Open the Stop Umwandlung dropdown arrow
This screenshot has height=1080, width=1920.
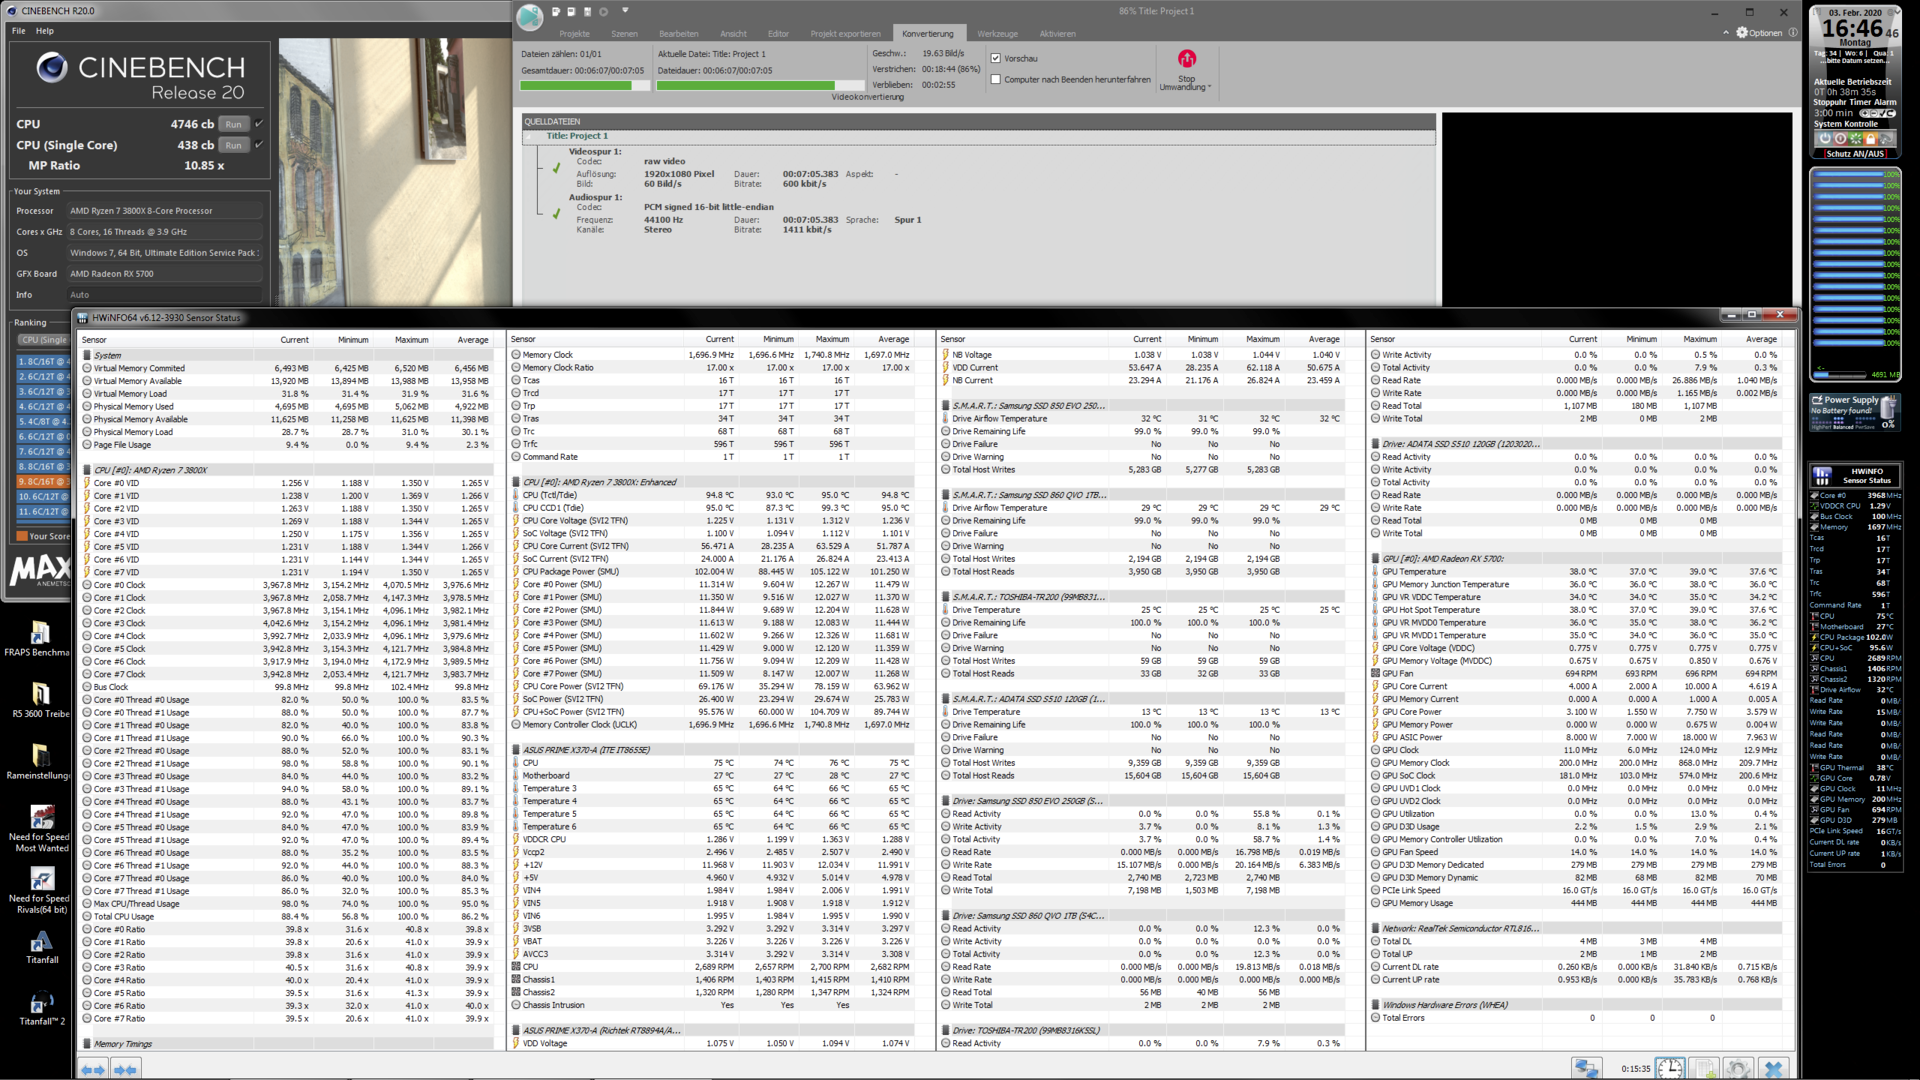pos(1210,87)
